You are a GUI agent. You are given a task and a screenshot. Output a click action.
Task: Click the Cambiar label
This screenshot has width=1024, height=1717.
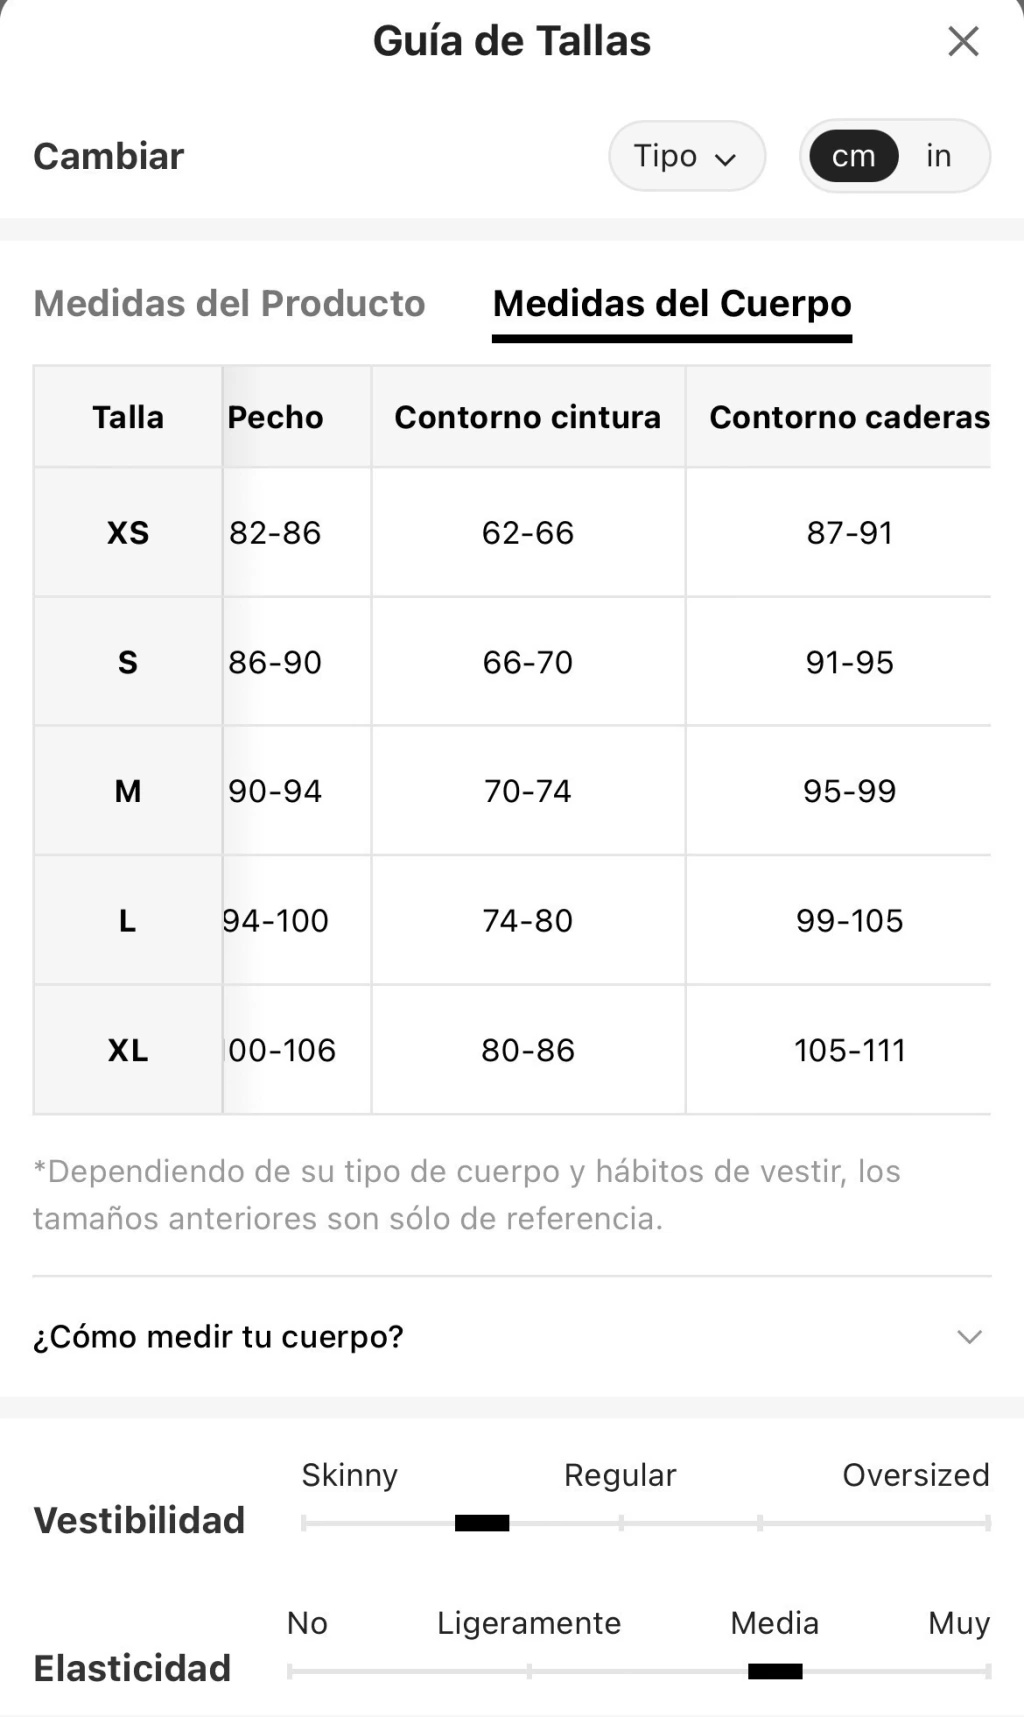[109, 156]
